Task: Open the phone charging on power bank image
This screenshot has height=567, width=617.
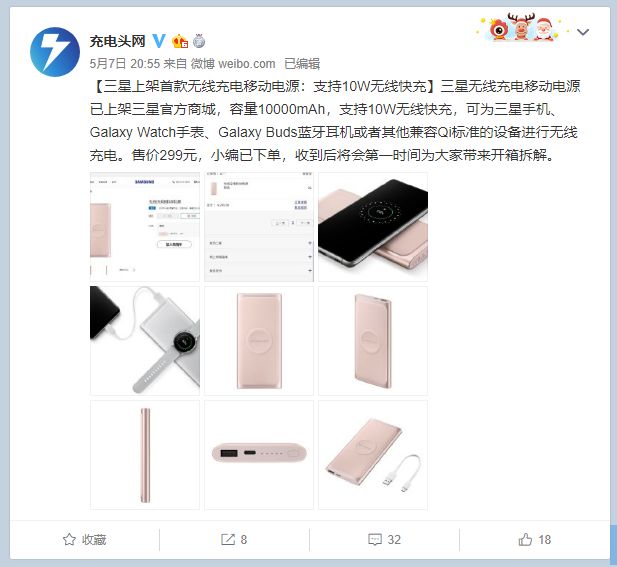Action: click(x=373, y=227)
